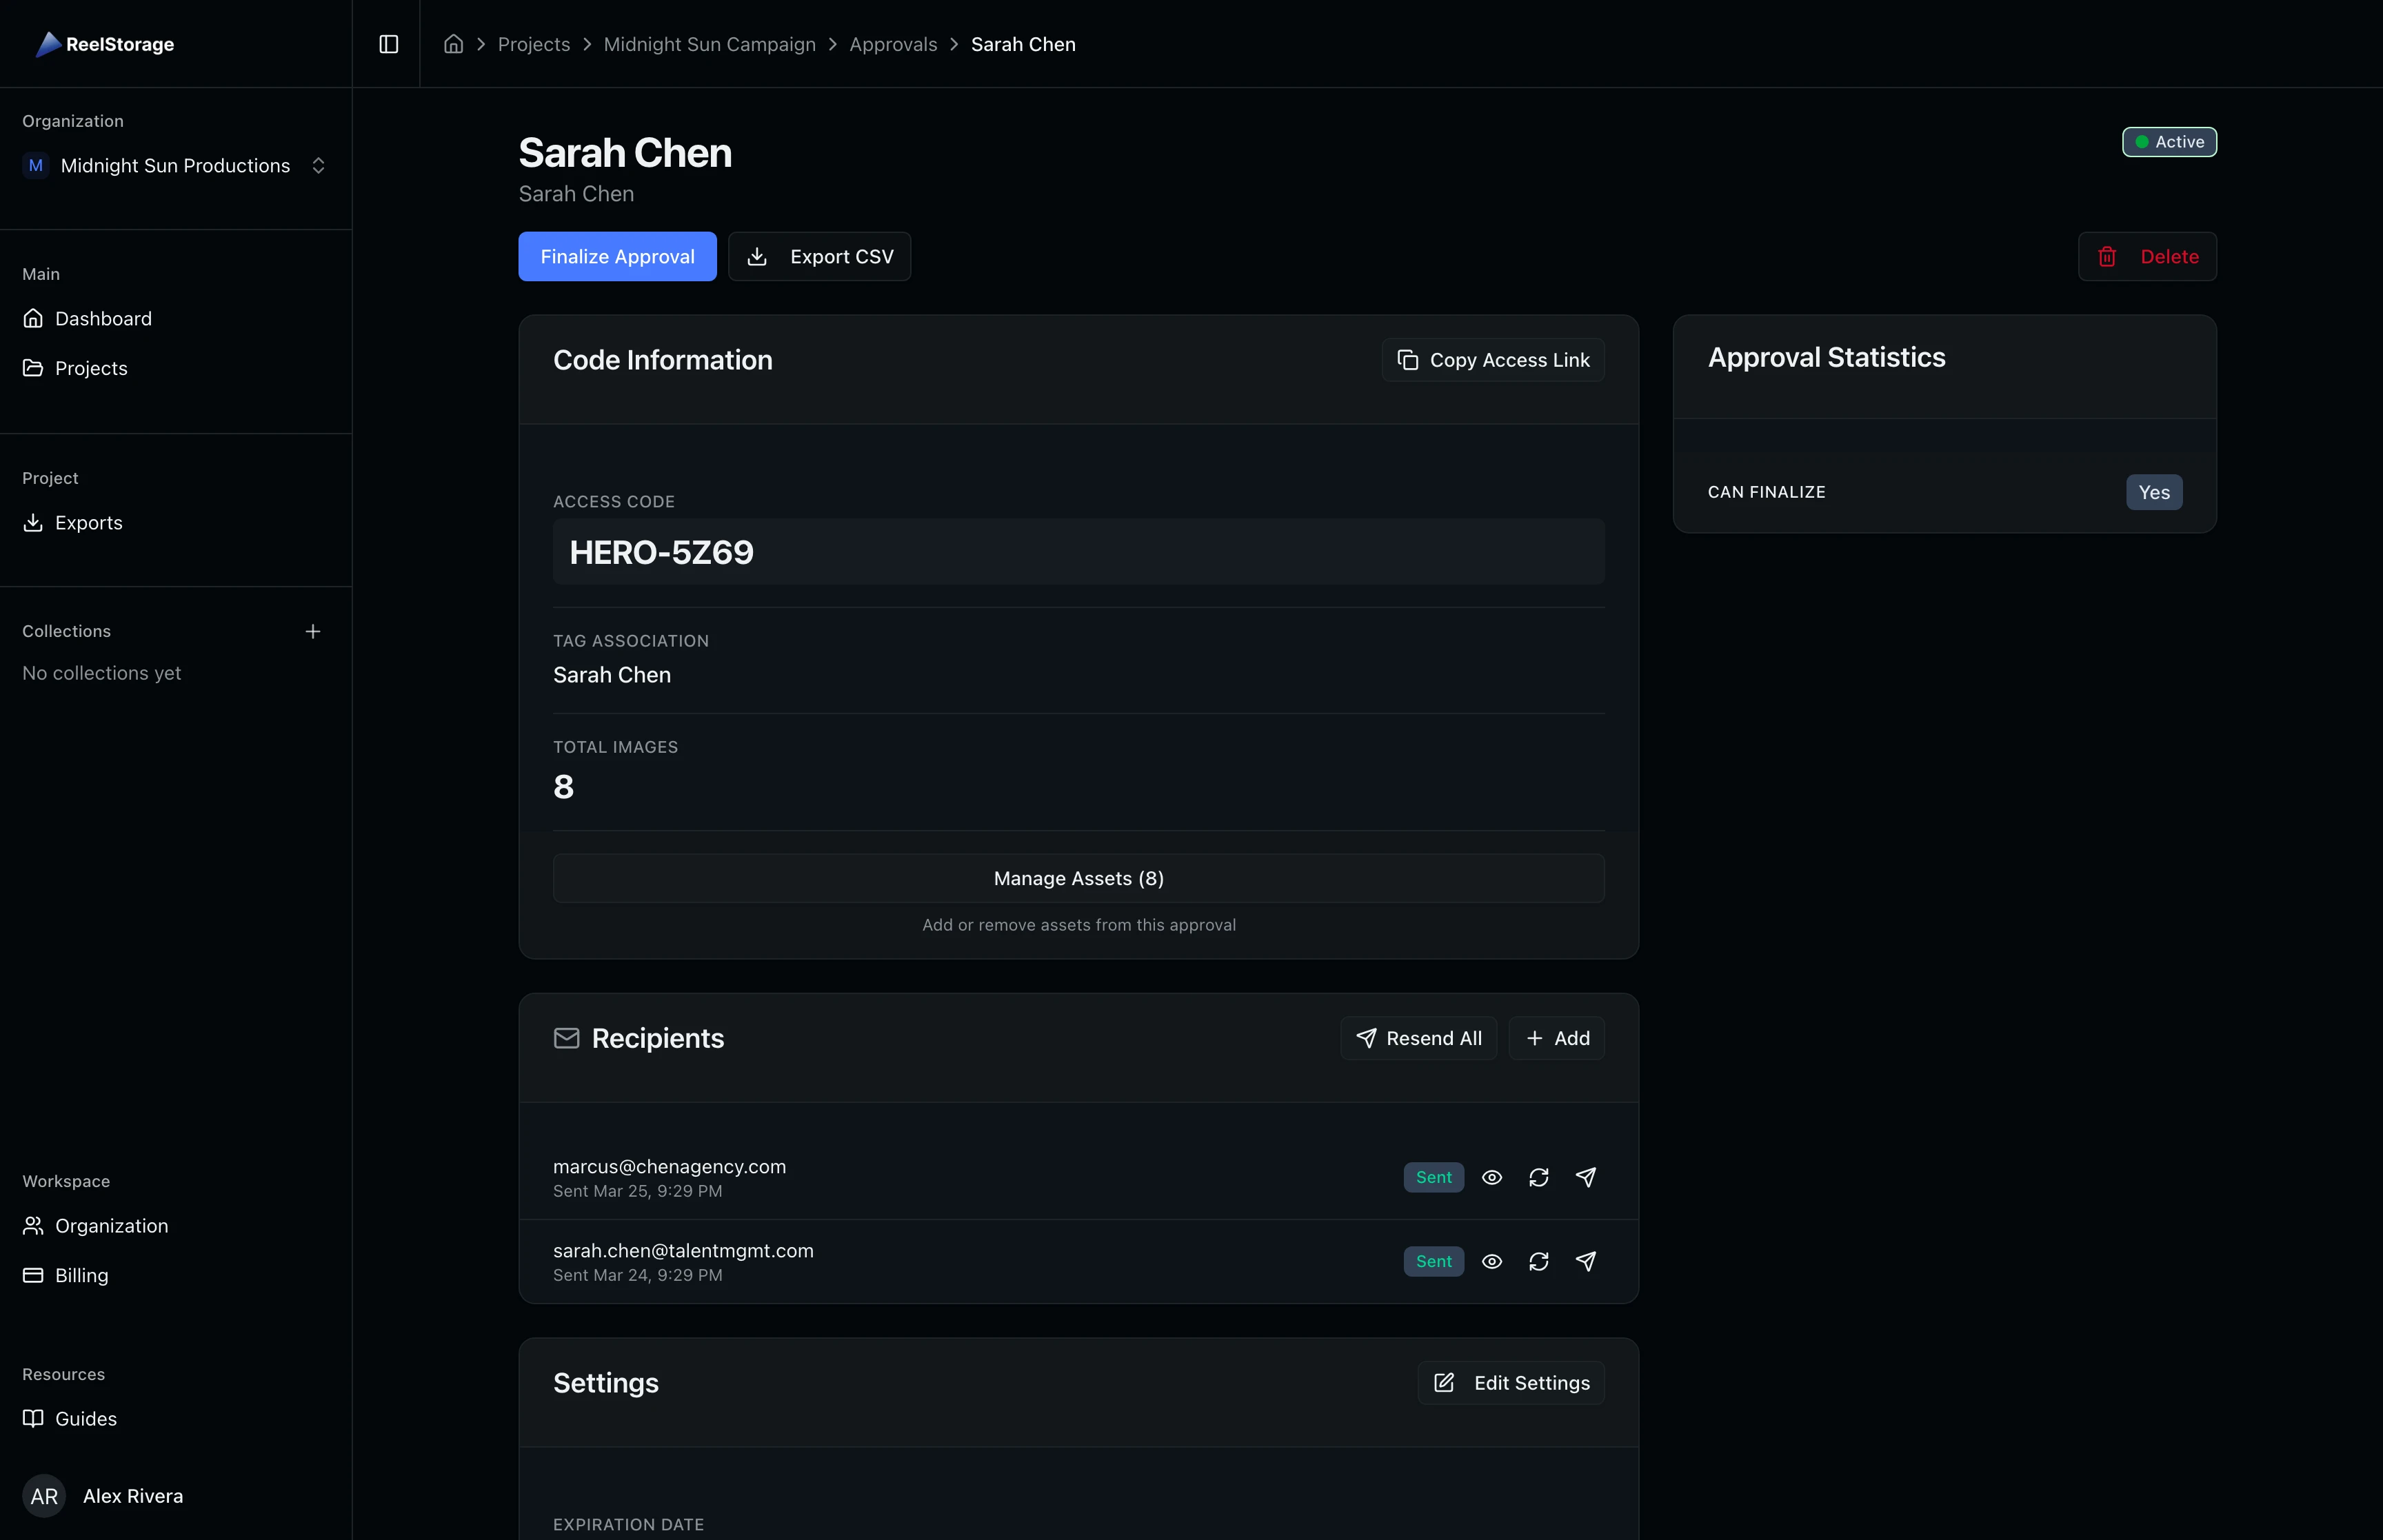Click the copy icon next to Copy Access Link
The height and width of the screenshot is (1540, 2383).
click(1408, 360)
